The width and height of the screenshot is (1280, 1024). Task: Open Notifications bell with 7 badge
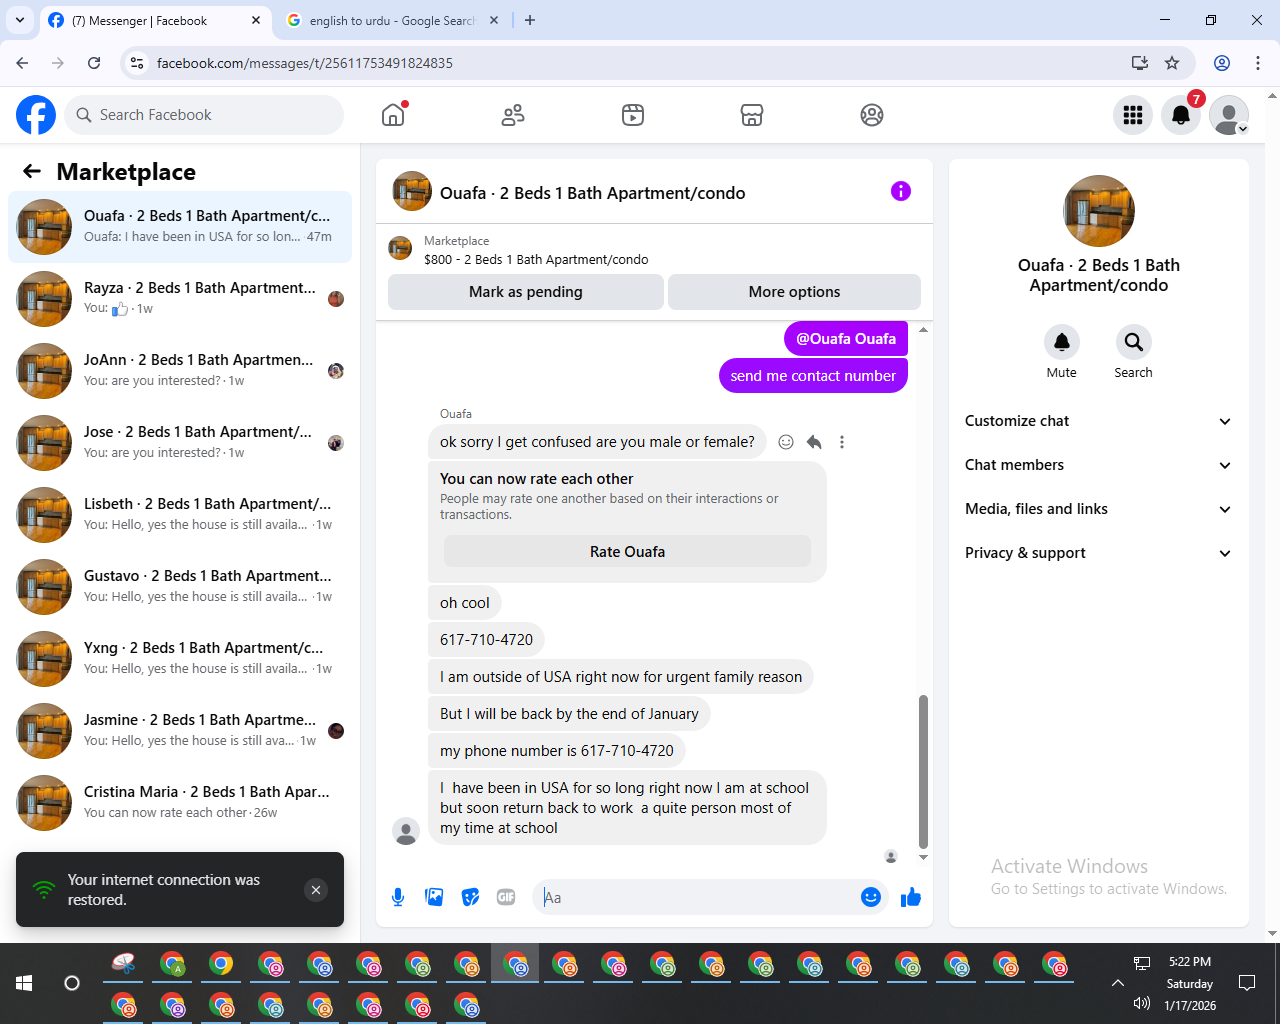(1181, 115)
